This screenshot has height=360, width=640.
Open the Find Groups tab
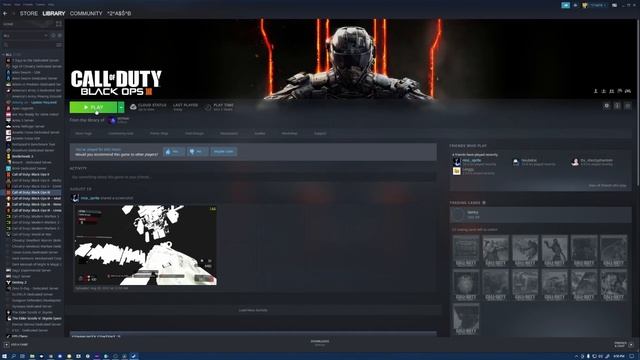coord(194,133)
